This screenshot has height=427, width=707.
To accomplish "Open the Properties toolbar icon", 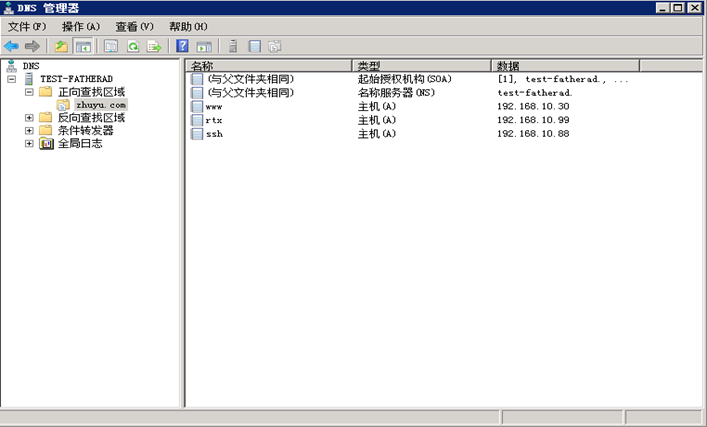I will [111, 46].
